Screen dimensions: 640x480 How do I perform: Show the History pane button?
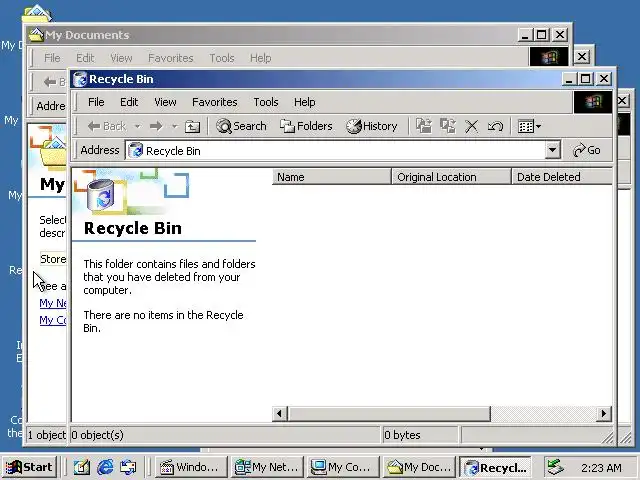coord(372,127)
